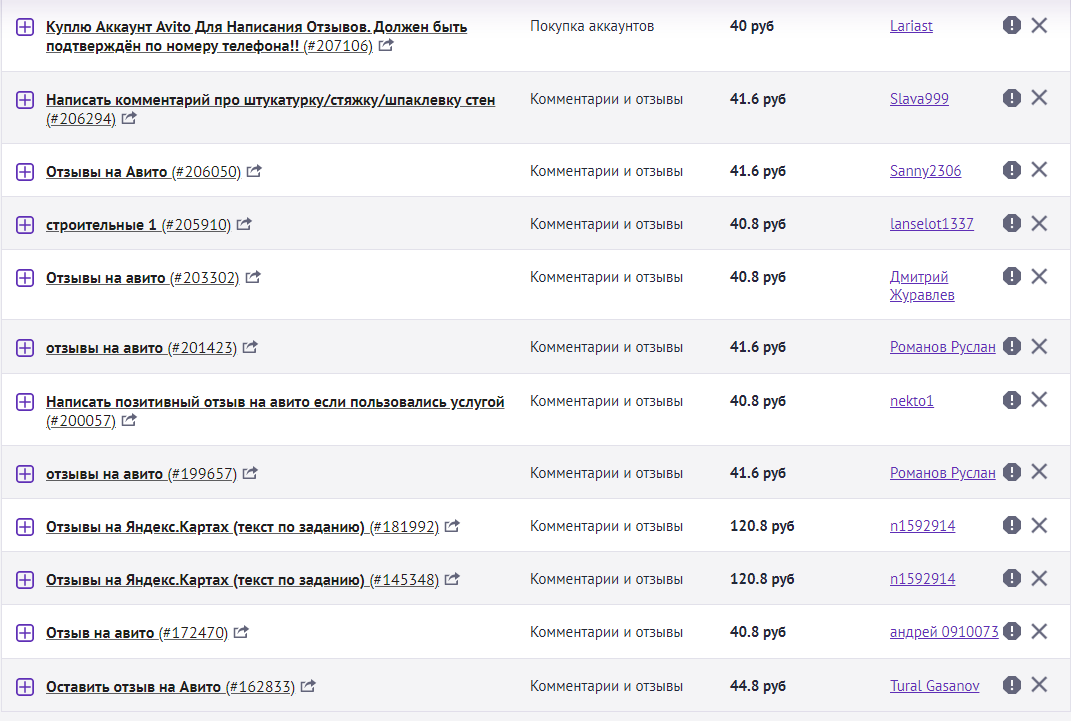Expand the 'Отзыв на авито' #172470 row

pyautogui.click(x=26, y=633)
